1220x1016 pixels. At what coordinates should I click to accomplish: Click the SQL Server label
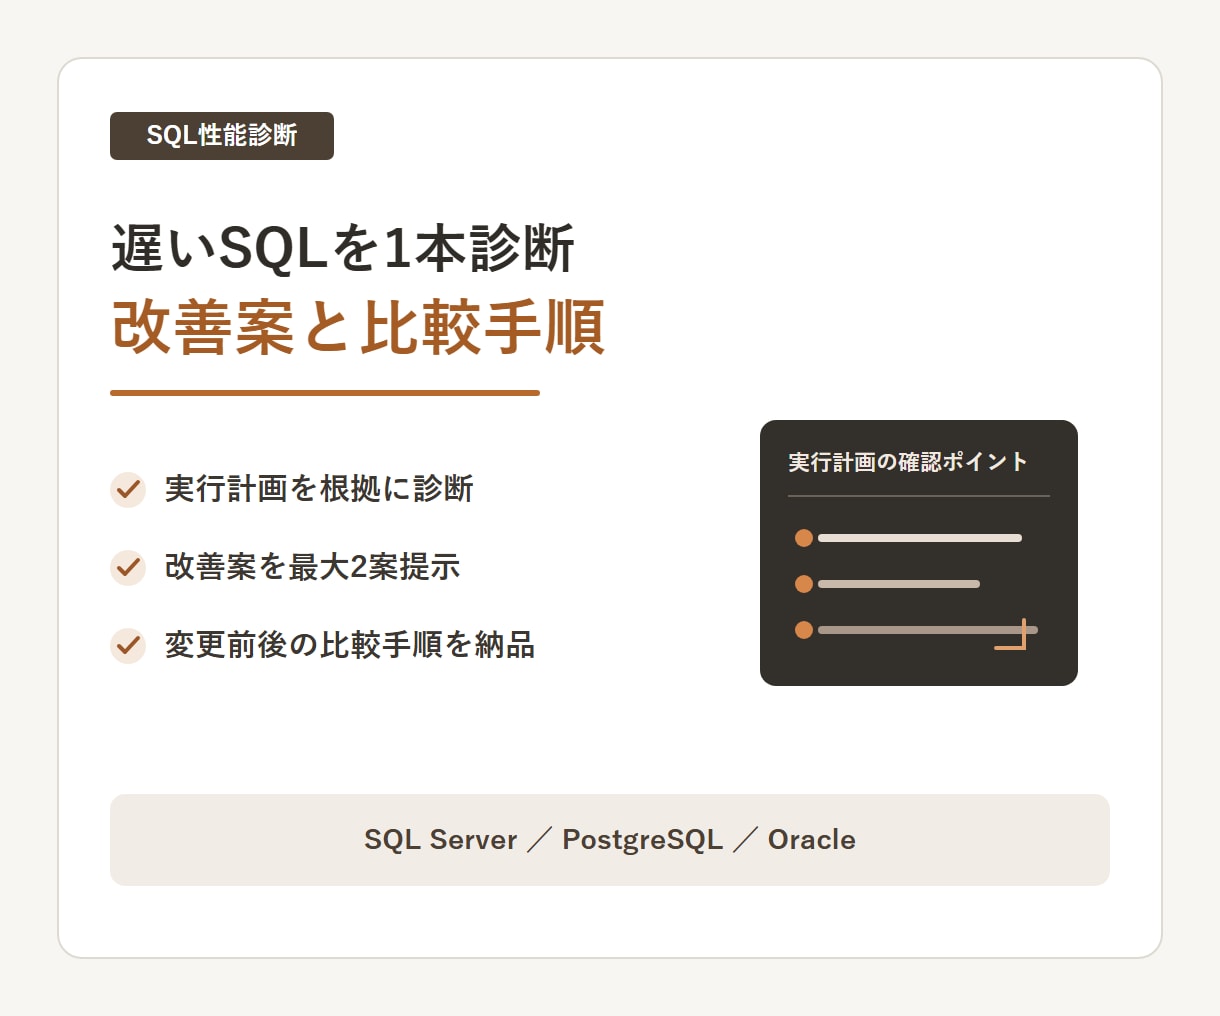[441, 840]
